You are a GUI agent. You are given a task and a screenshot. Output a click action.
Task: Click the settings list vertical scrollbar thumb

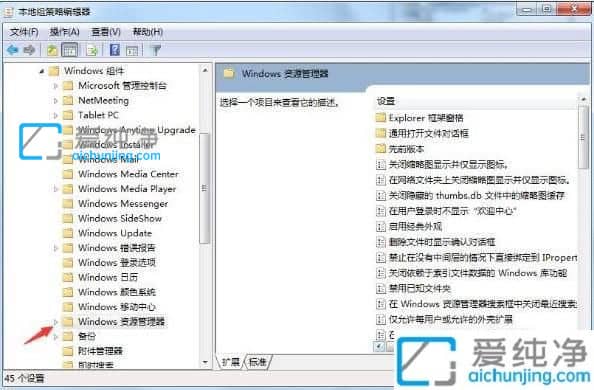click(583, 137)
